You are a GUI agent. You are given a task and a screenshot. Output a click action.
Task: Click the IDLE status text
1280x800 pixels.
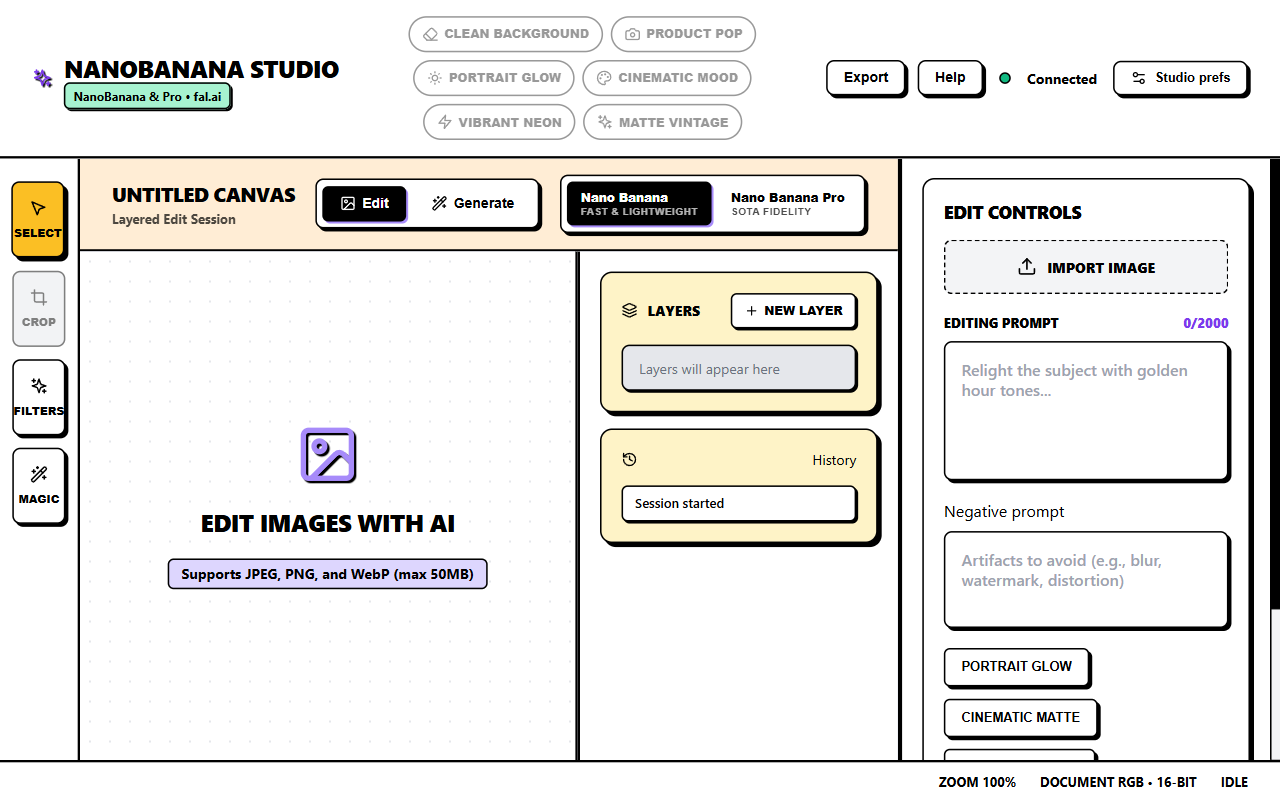point(1235,782)
